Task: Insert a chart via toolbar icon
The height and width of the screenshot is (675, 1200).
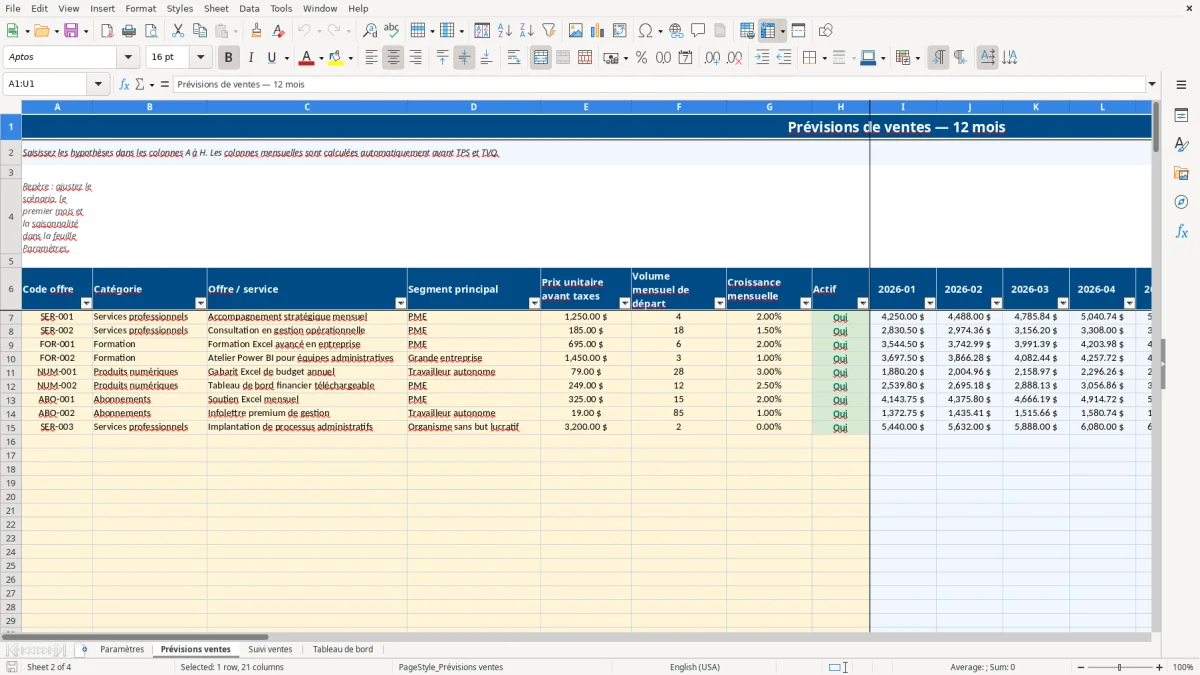Action: [x=598, y=31]
